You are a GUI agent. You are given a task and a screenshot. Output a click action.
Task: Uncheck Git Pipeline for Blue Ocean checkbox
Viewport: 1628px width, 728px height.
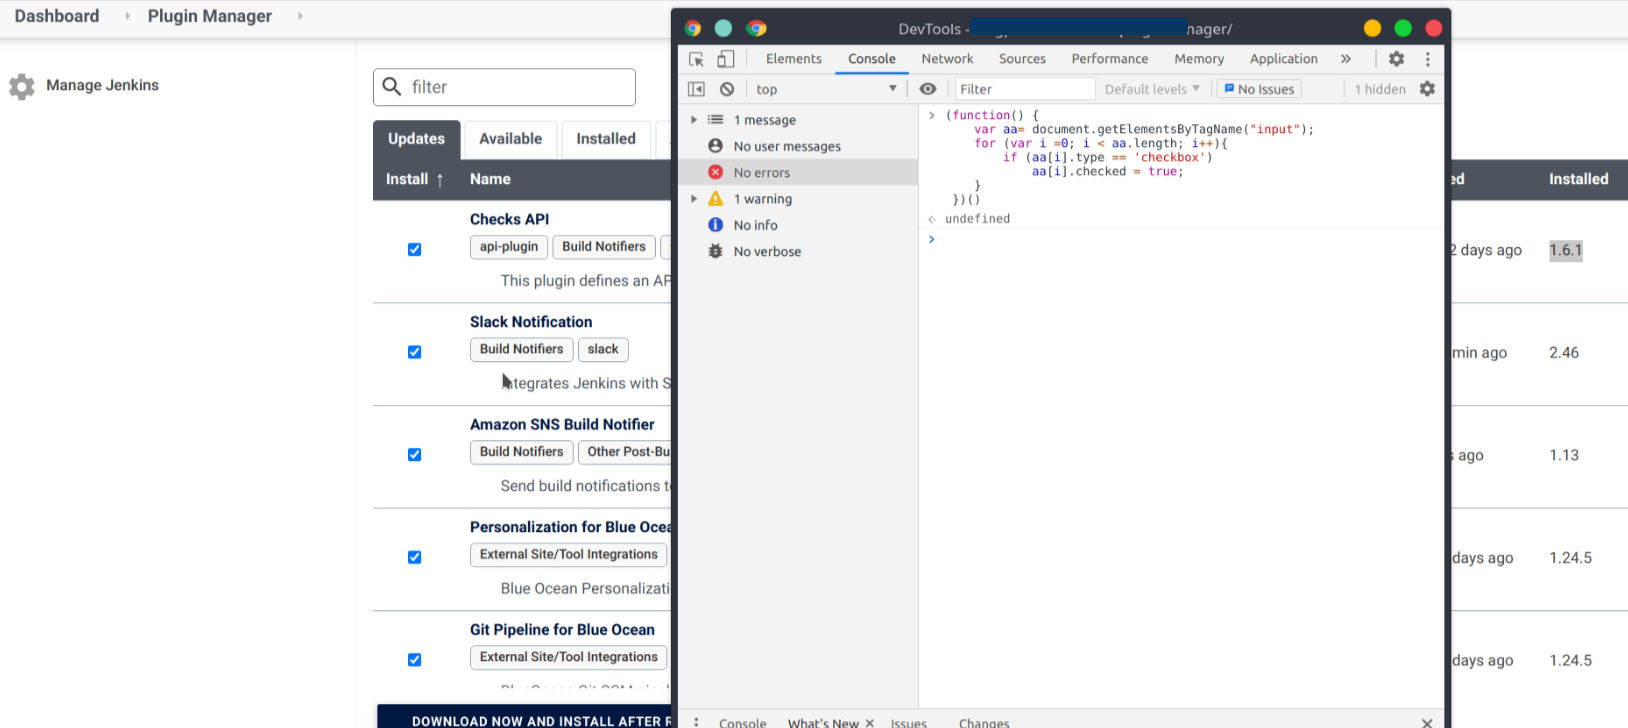[x=414, y=660]
